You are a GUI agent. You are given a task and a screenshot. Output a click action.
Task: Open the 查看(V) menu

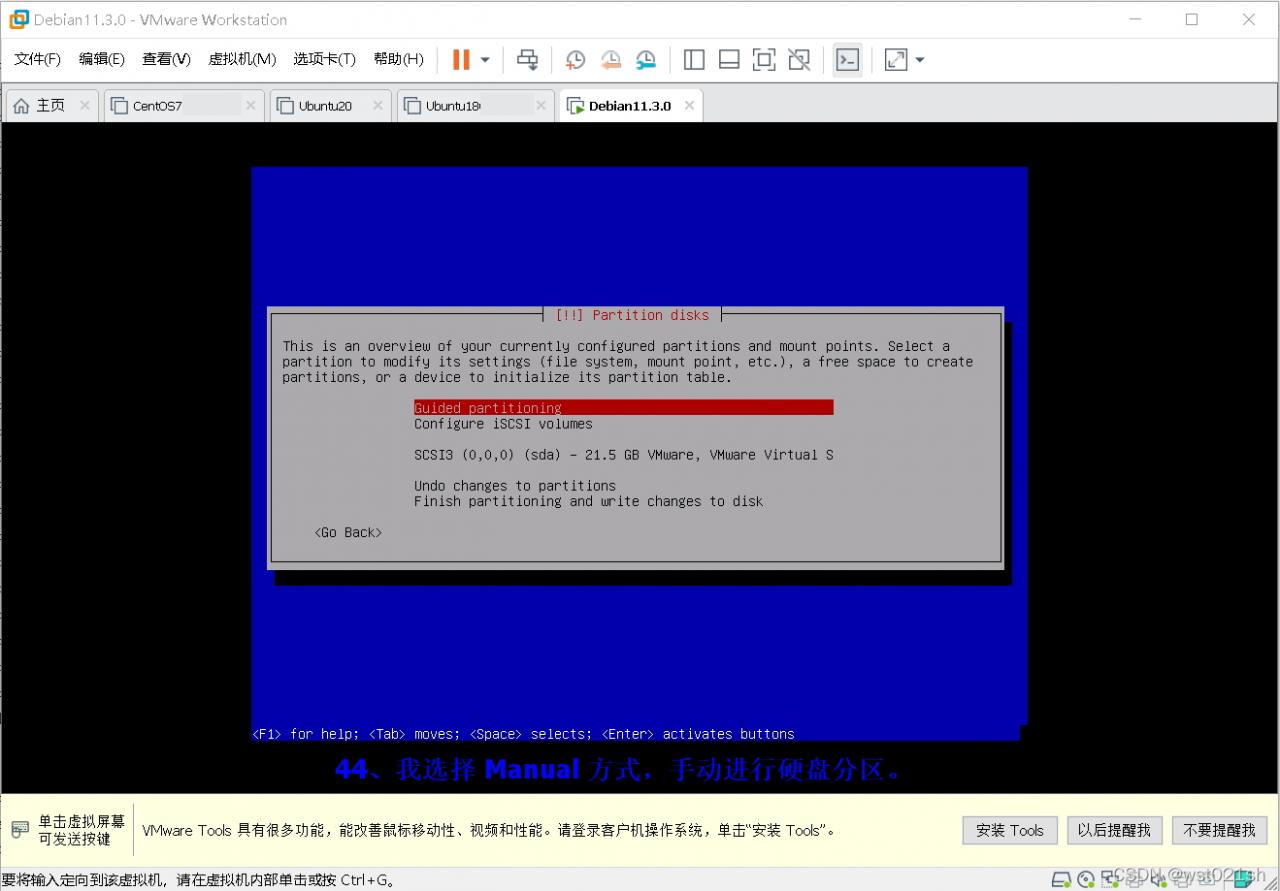pyautogui.click(x=166, y=59)
